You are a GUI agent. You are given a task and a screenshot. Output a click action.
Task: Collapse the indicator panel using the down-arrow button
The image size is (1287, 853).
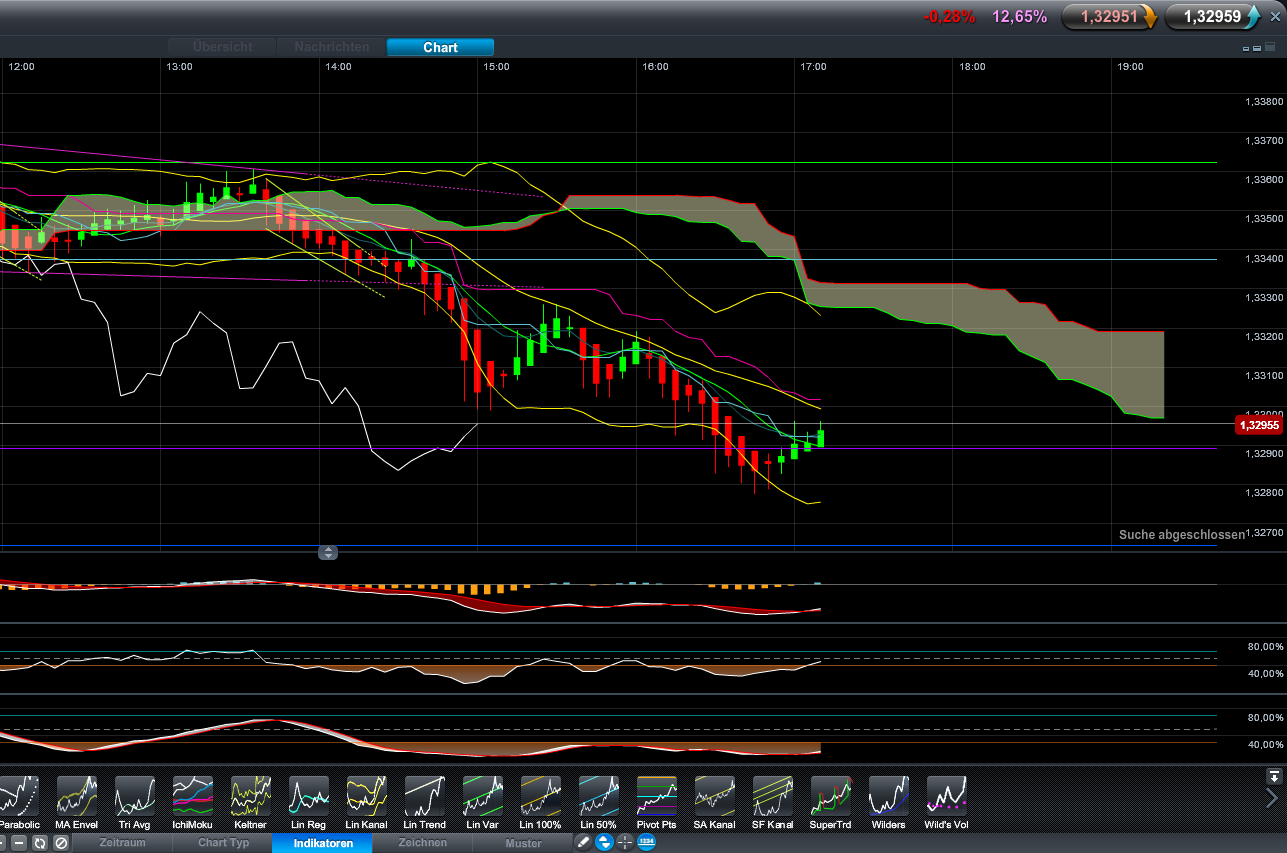[1273, 776]
